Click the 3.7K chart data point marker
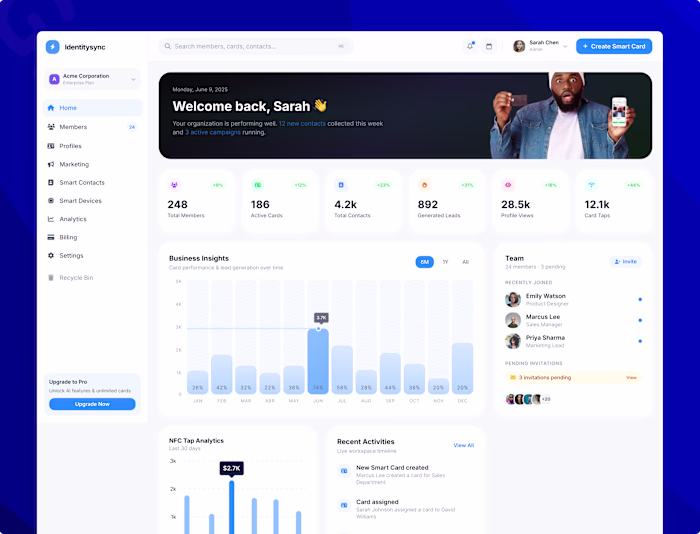Image resolution: width=700 pixels, height=534 pixels. point(318,329)
